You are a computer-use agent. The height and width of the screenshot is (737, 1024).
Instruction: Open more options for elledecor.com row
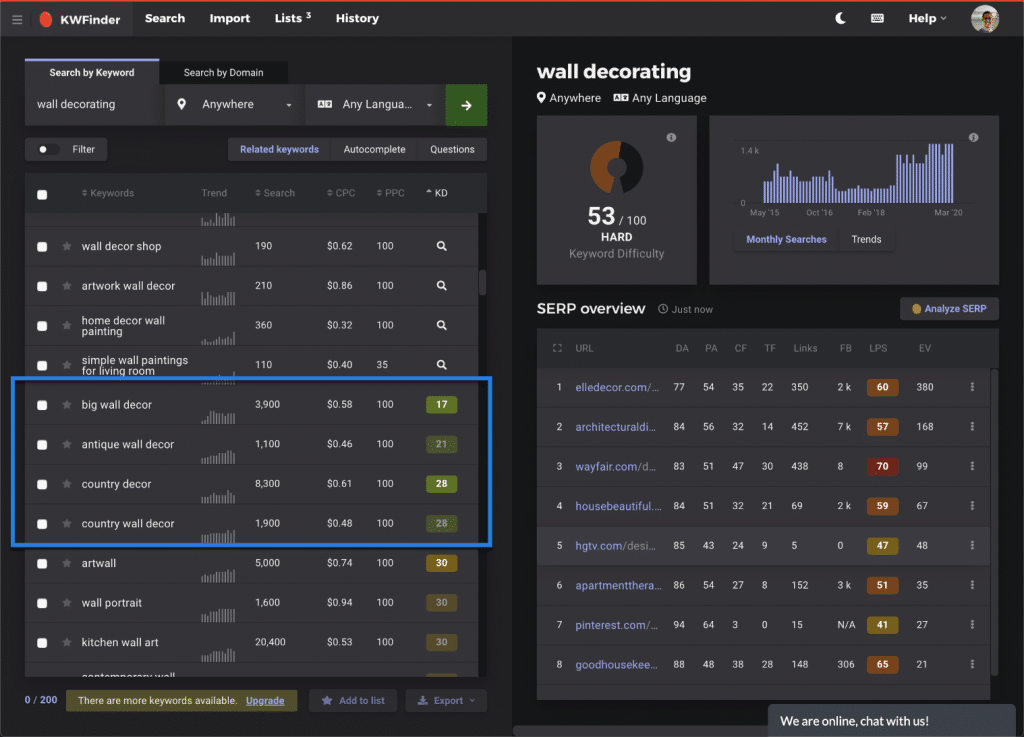972,387
